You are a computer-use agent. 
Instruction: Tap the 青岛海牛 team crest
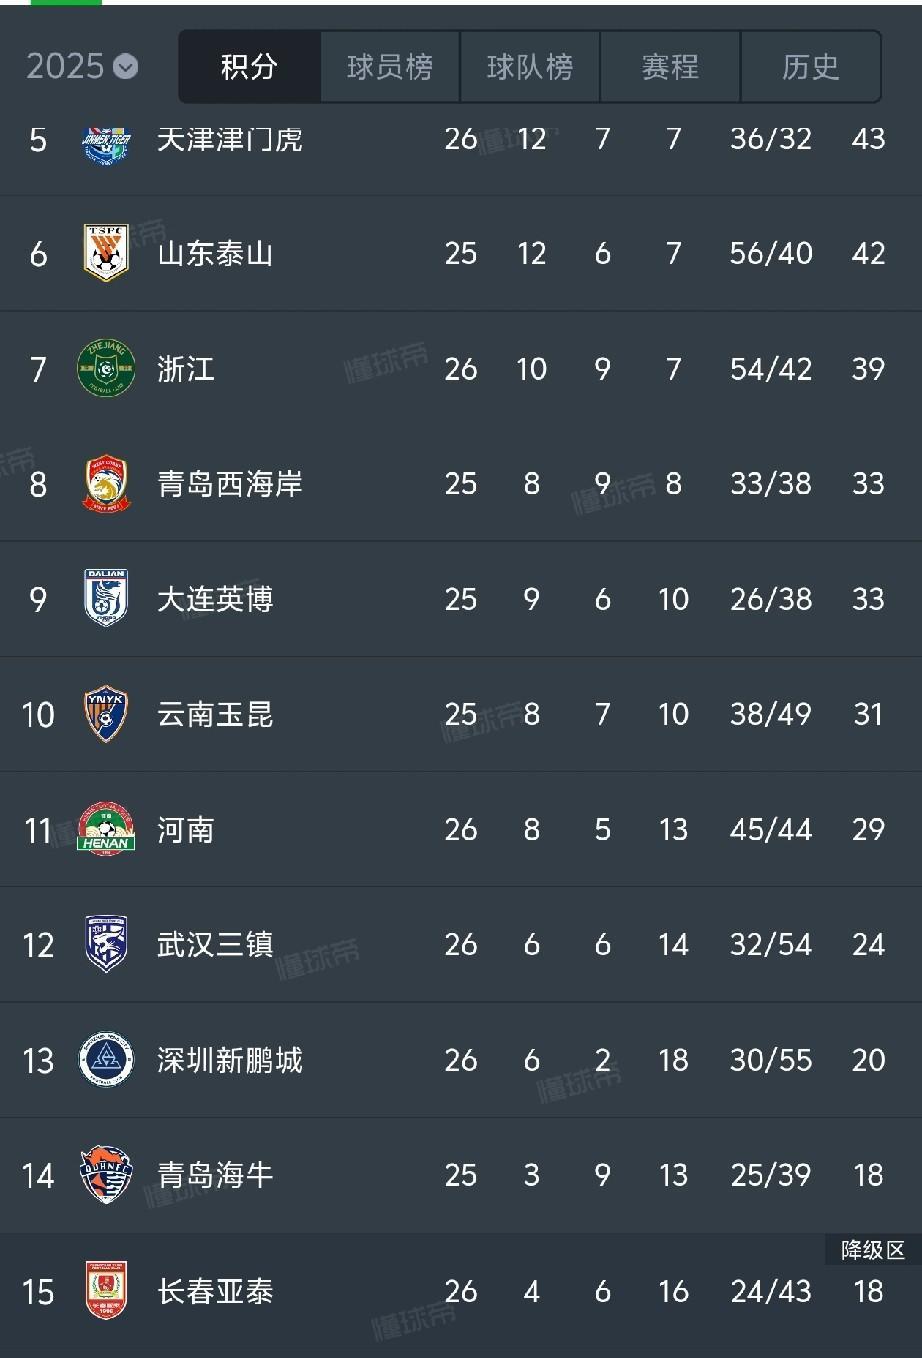click(106, 1175)
